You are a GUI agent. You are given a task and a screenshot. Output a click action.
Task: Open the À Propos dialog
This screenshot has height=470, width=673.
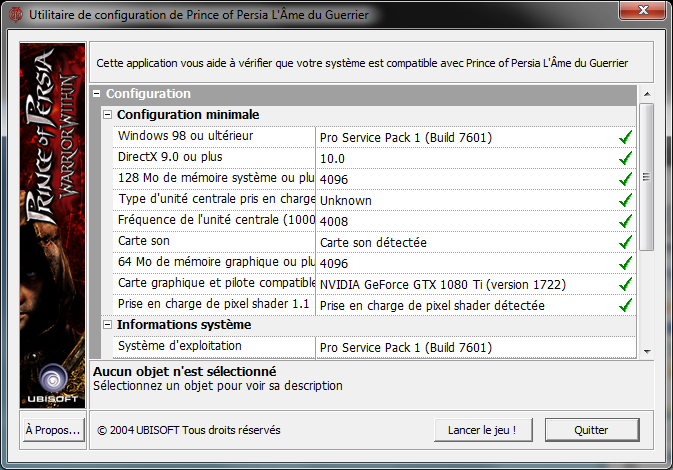53,430
